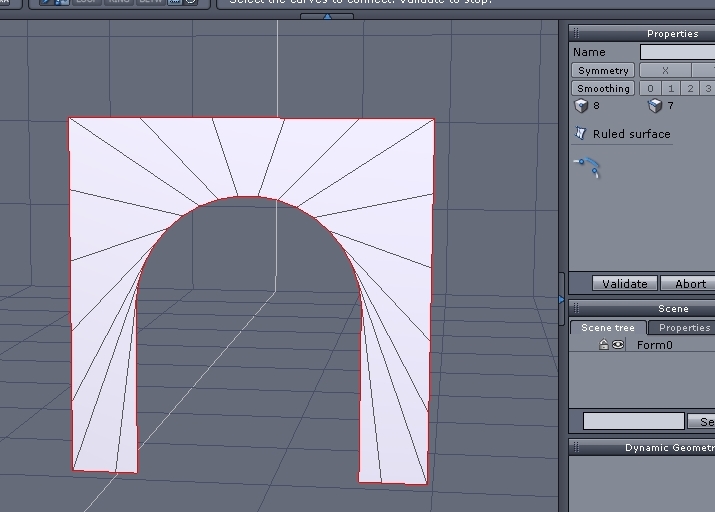Set smoothing level to 0

click(651, 88)
